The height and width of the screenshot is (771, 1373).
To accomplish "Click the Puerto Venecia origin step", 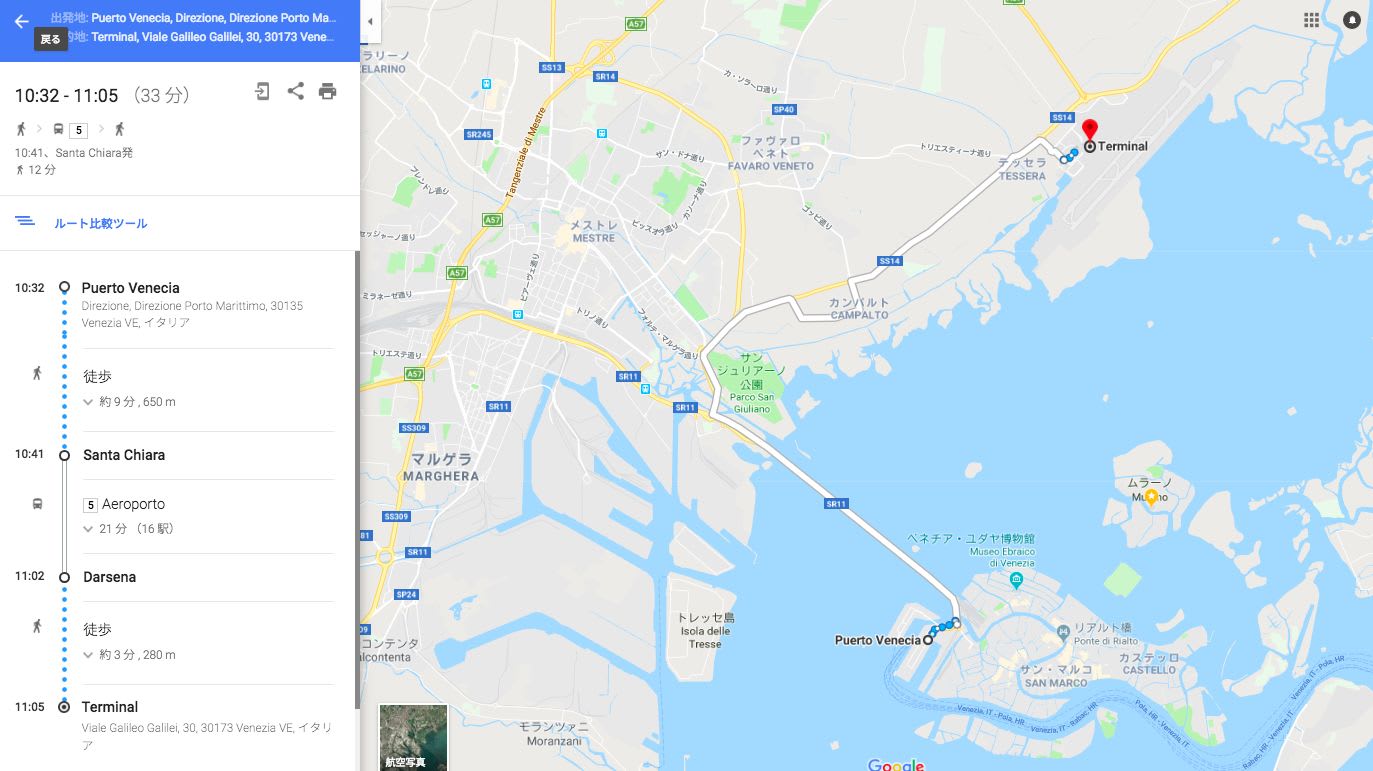I will click(131, 288).
